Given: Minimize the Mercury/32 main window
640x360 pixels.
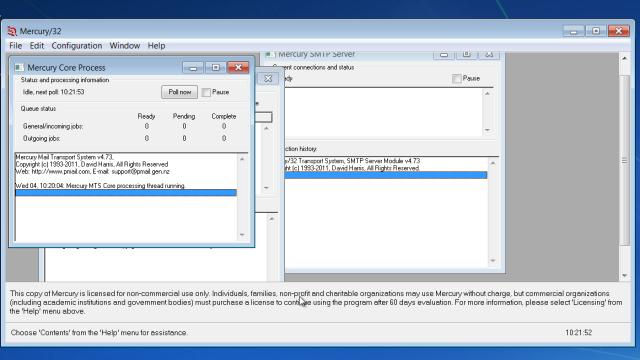Looking at the screenshot, I should click(x=573, y=31).
